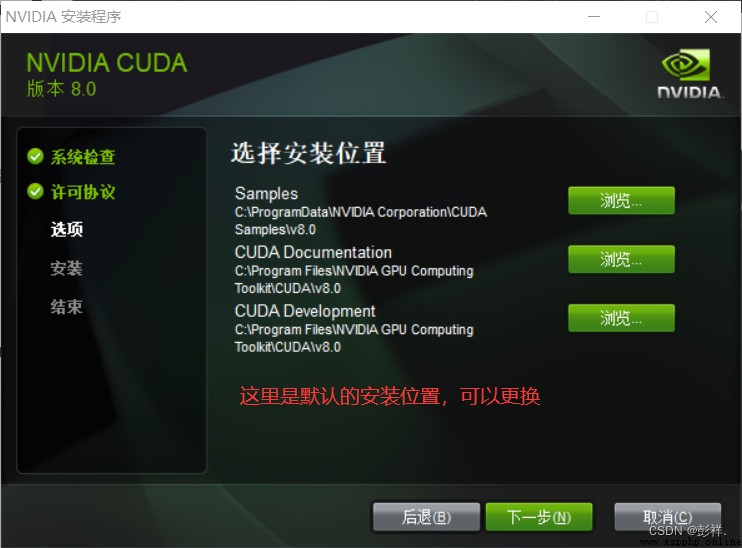Click the CUDA Development path text
Viewport: 742px width, 548px height.
[354, 338]
